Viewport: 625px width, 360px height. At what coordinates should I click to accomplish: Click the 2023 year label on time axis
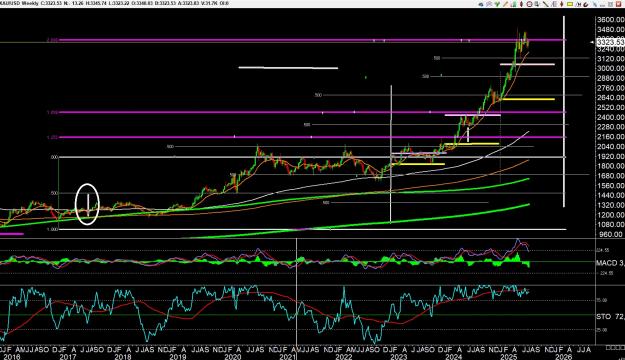click(399, 357)
